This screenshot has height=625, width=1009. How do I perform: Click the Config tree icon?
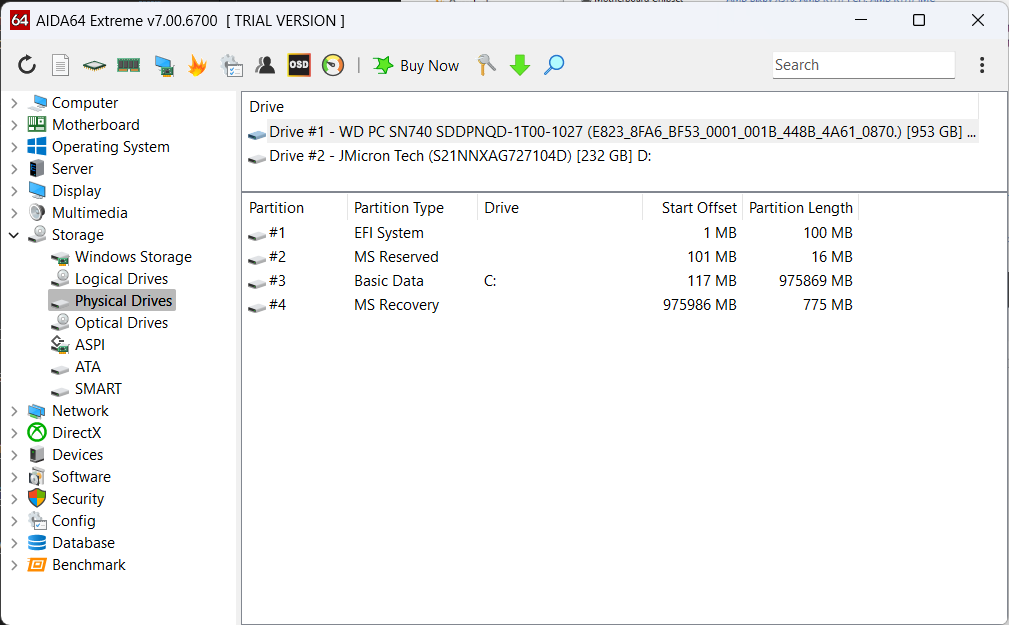coord(37,521)
